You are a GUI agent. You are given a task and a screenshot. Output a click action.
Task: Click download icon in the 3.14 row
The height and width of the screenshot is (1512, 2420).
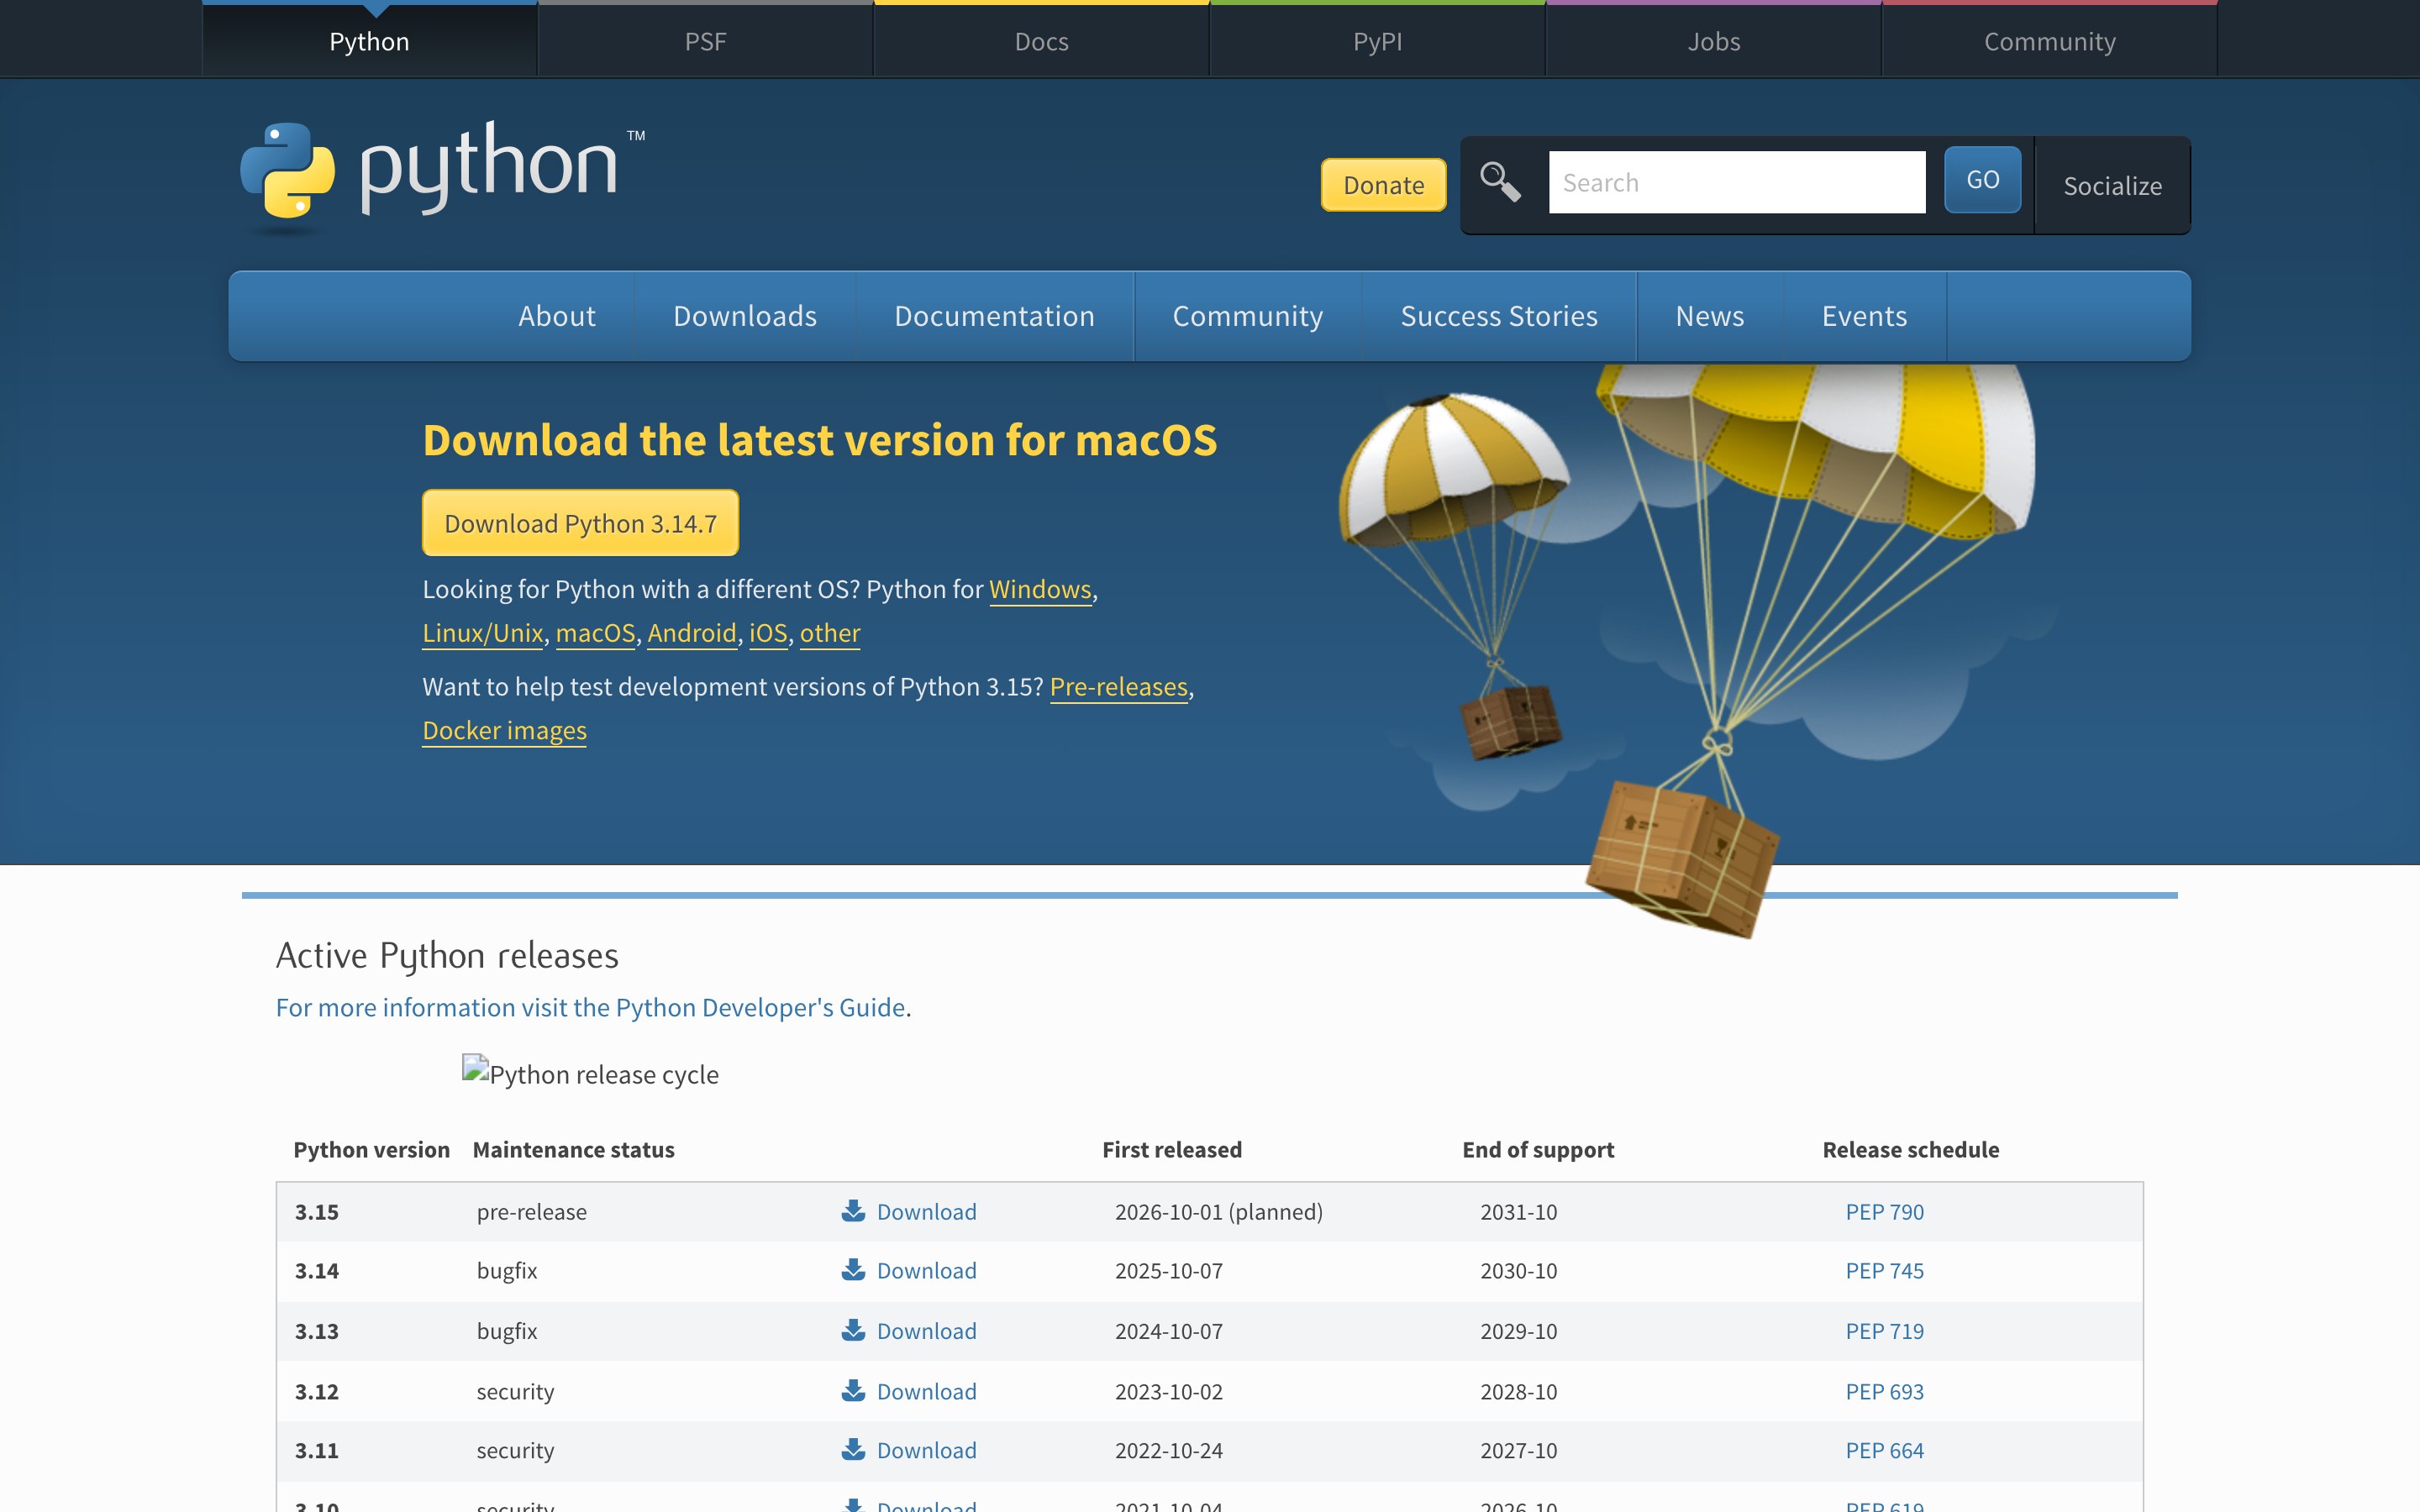(x=853, y=1270)
